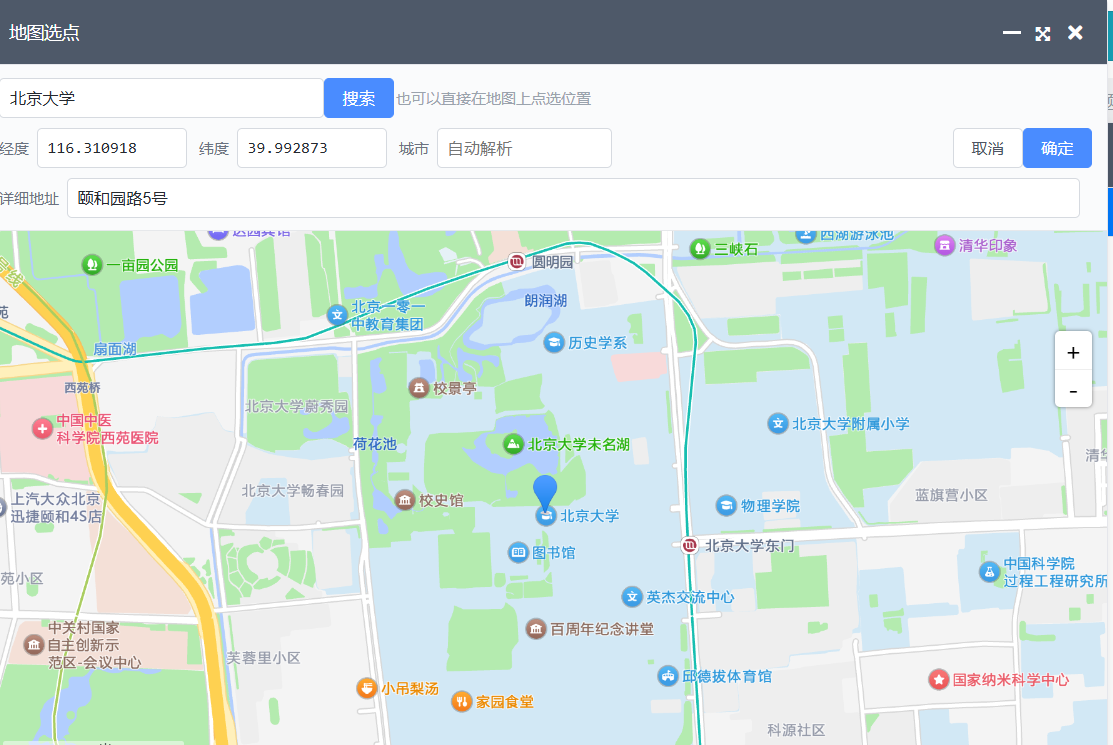Focus the 北京大学 search input field

(x=161, y=98)
